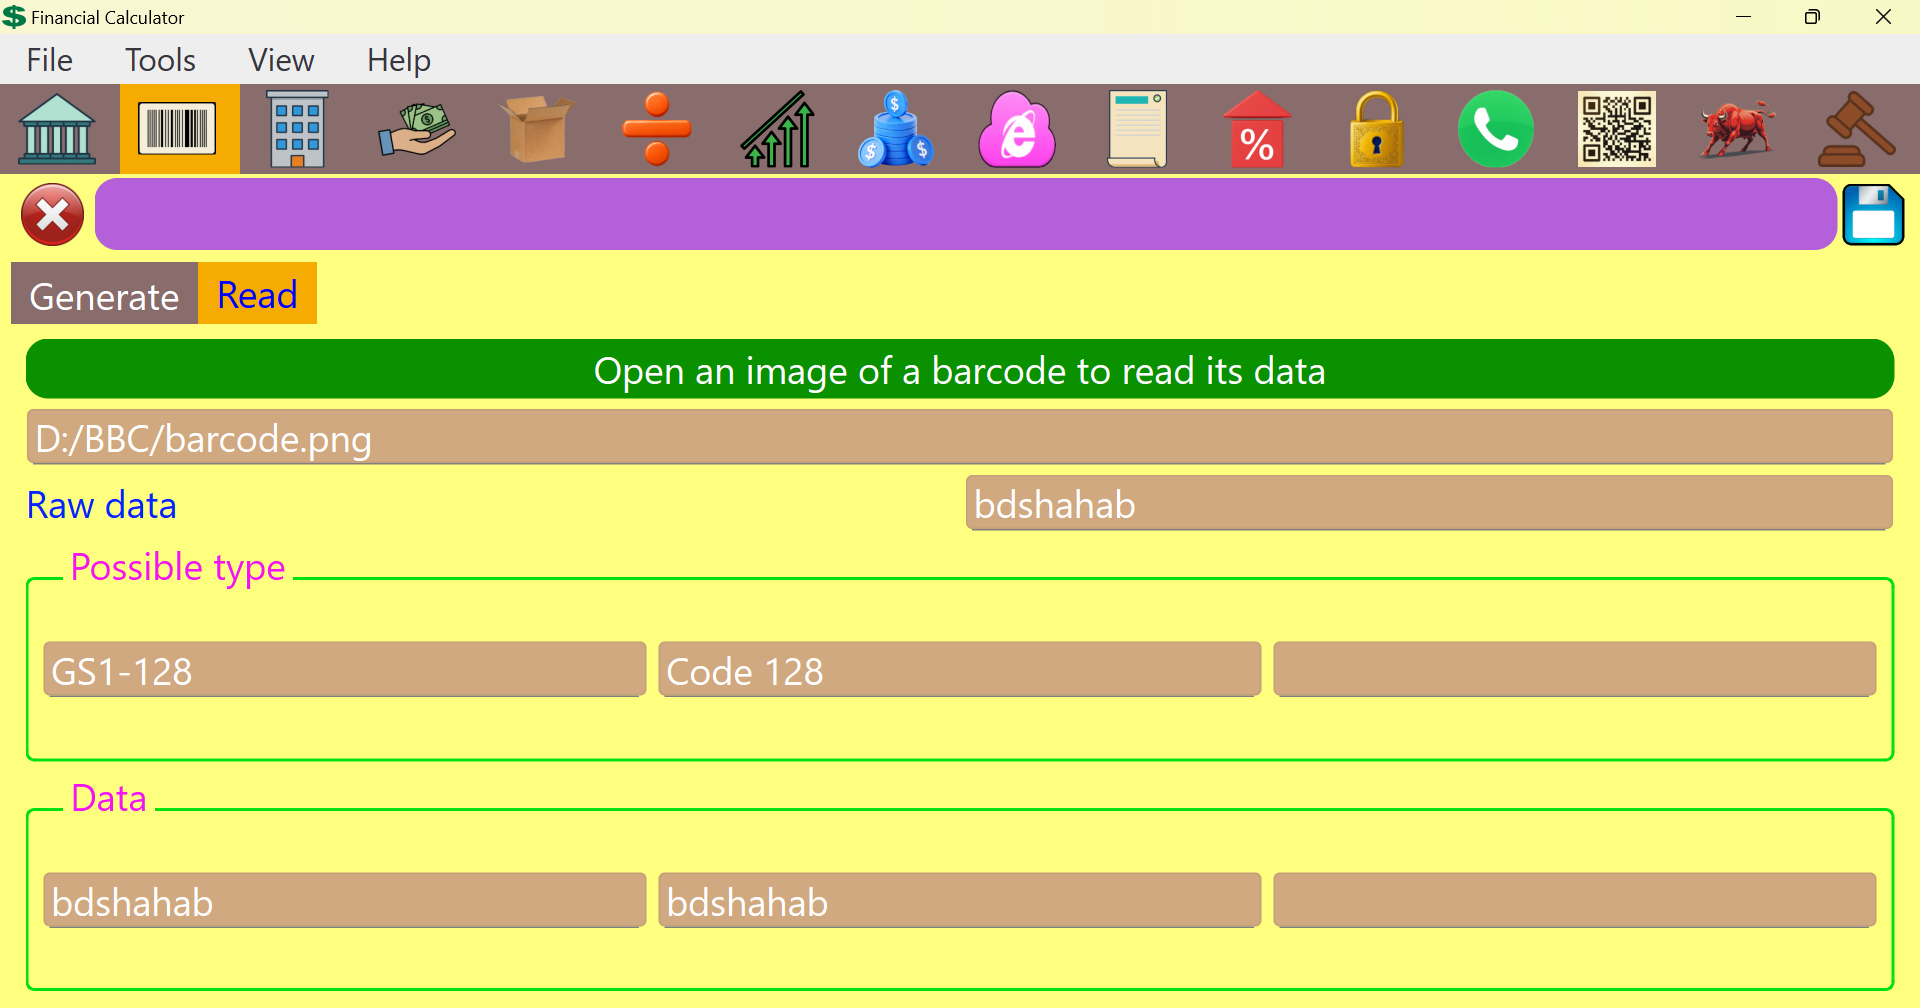This screenshot has width=1920, height=1008.
Task: Open the gold padlock tool
Action: click(1377, 129)
